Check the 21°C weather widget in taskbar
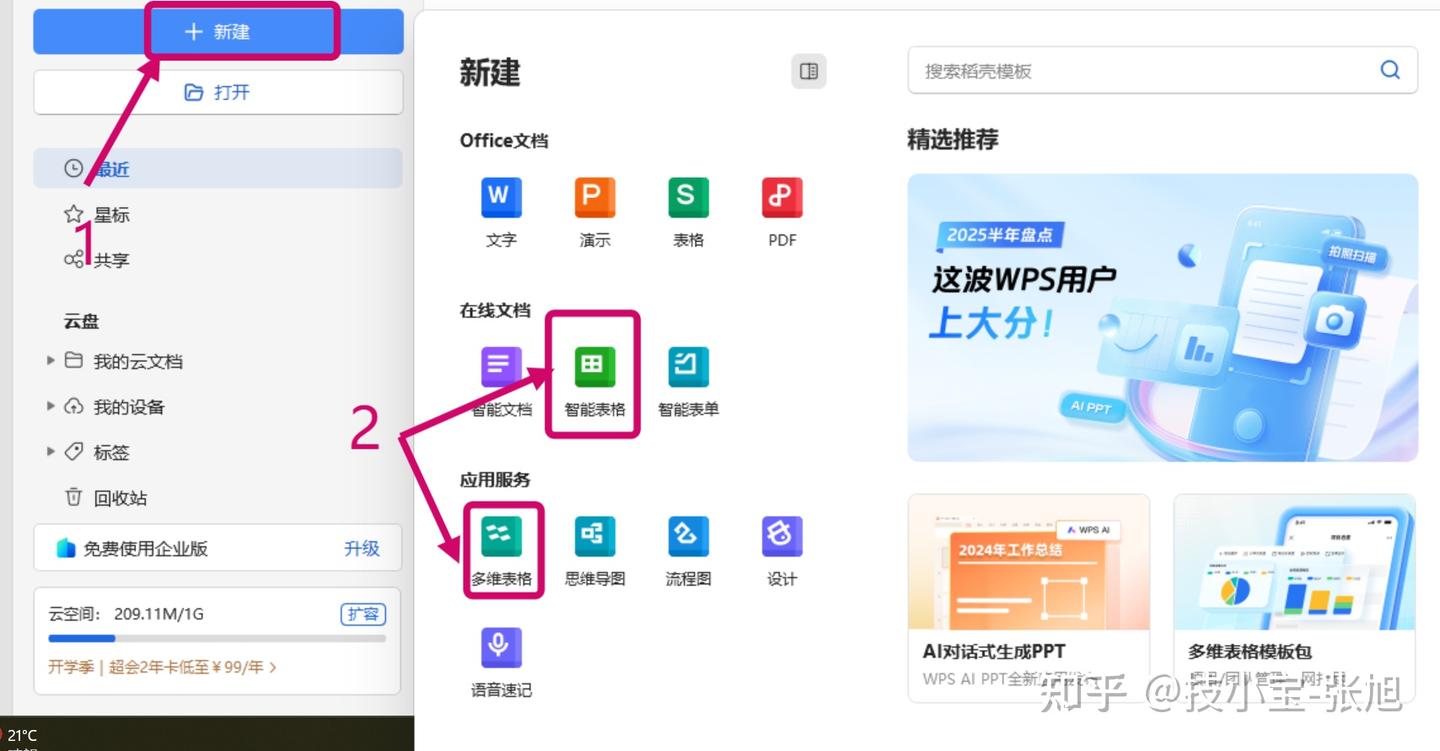The width and height of the screenshot is (1440, 751). [21, 736]
